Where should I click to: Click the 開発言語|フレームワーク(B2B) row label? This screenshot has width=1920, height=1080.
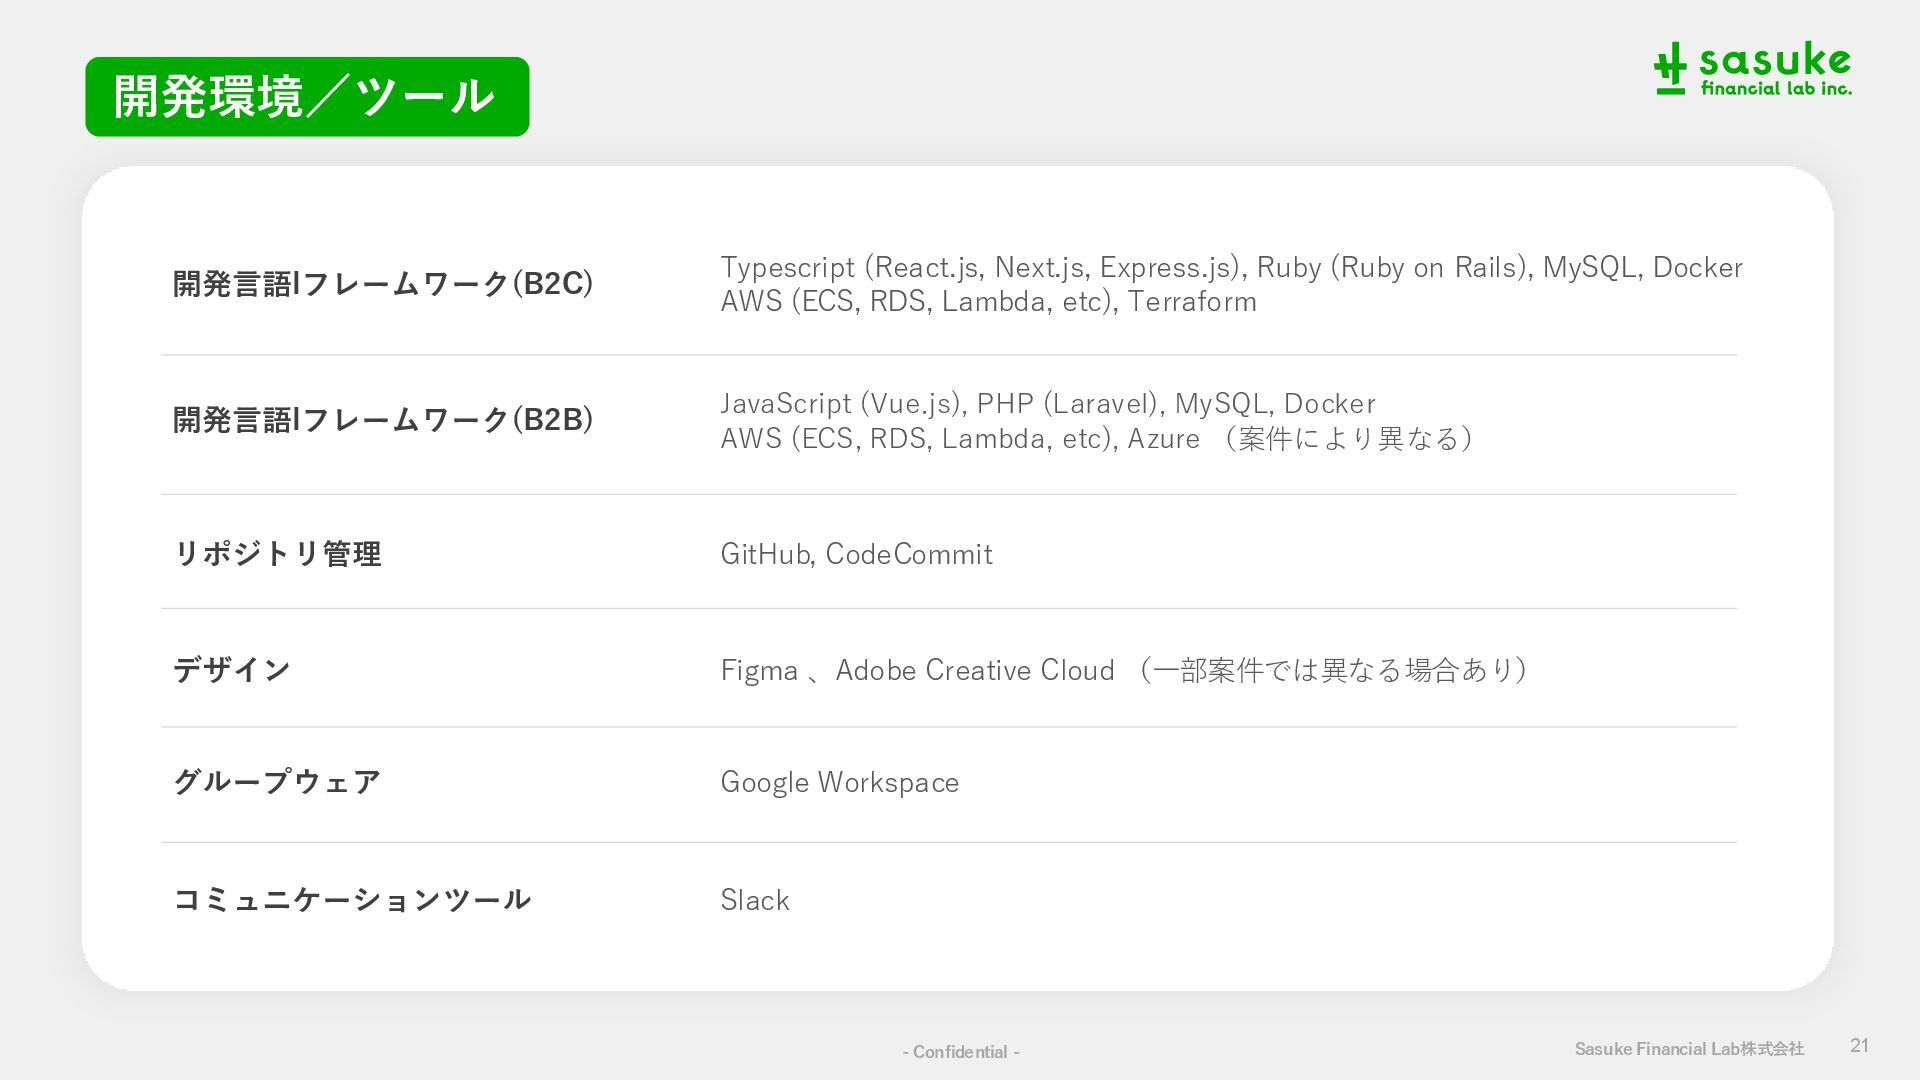click(383, 420)
